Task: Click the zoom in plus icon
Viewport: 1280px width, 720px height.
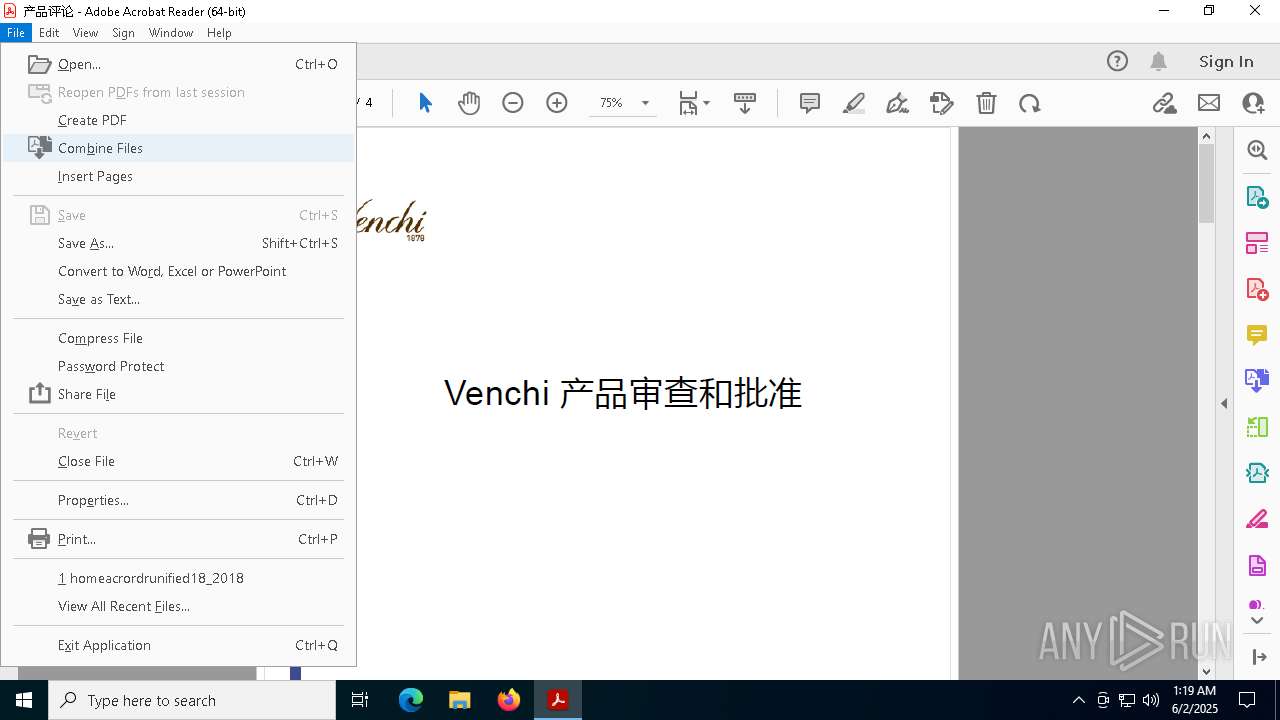Action: (557, 103)
